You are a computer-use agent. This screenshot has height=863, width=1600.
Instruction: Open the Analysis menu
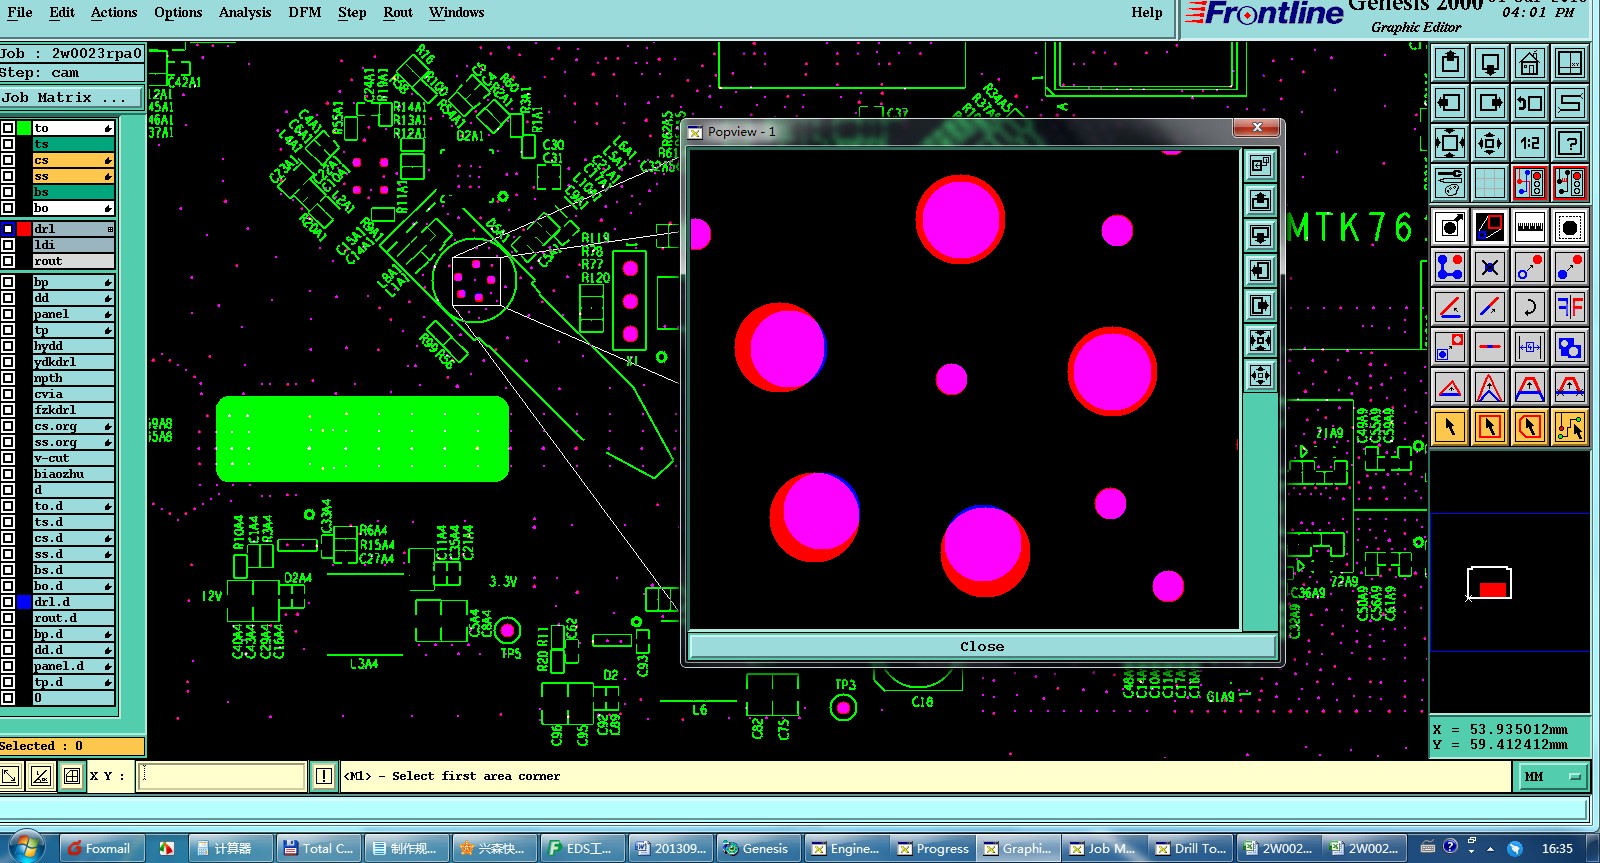click(x=245, y=12)
